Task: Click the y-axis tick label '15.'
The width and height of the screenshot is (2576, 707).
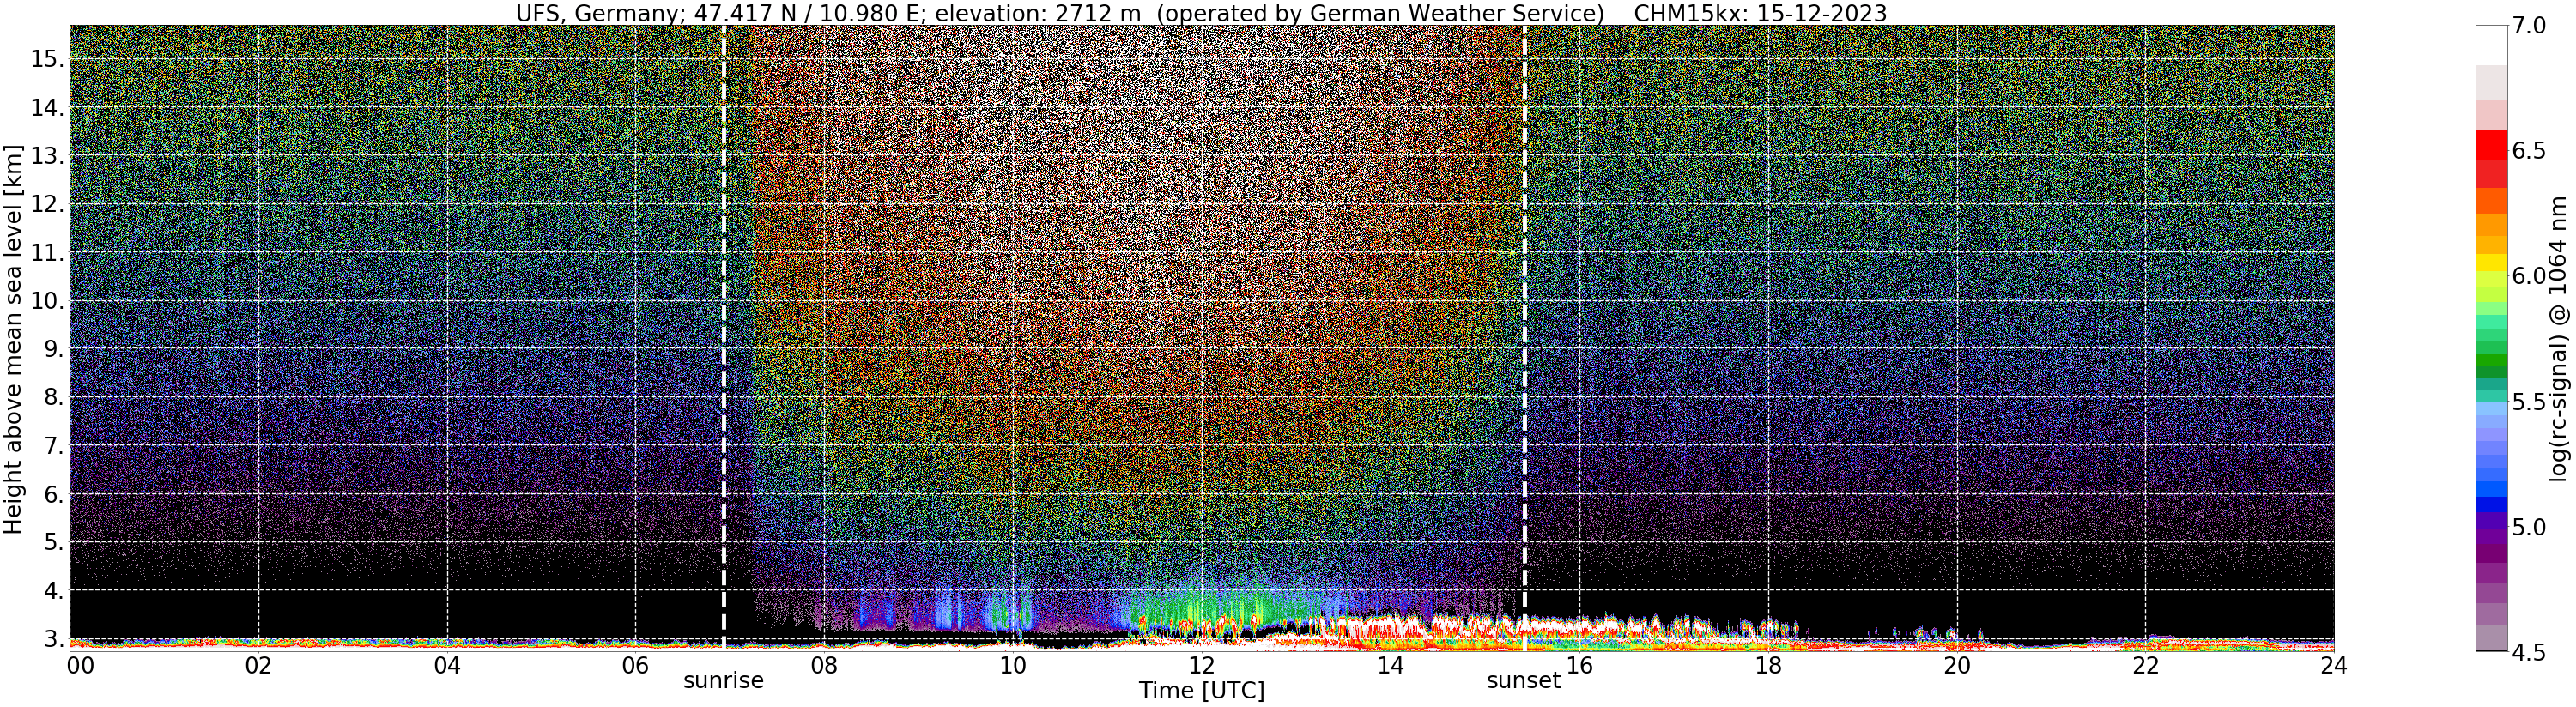Action: (x=47, y=59)
